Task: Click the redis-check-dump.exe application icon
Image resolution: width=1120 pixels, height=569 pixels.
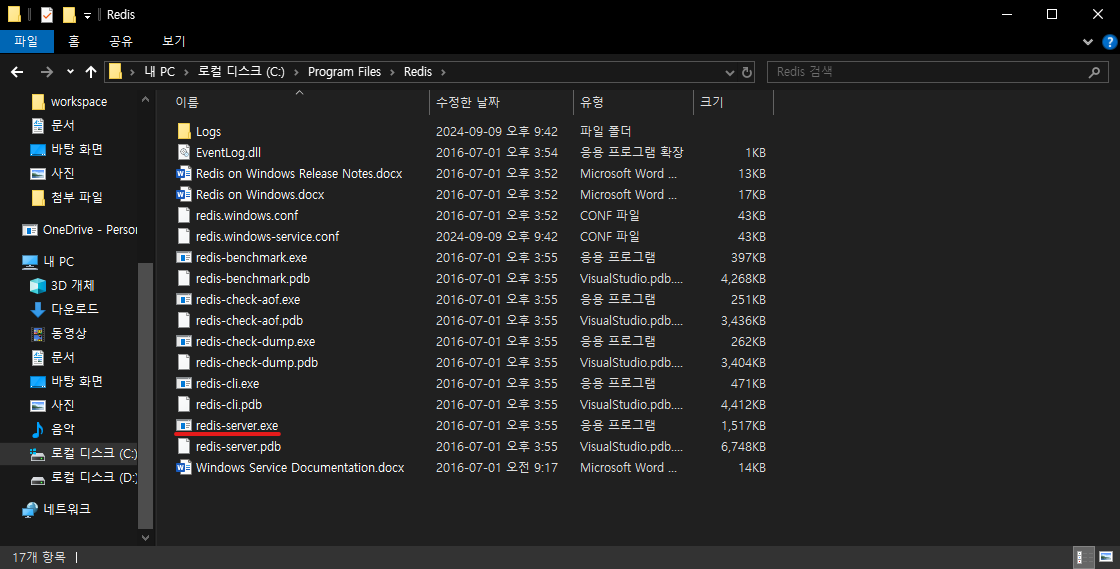Action: [184, 342]
